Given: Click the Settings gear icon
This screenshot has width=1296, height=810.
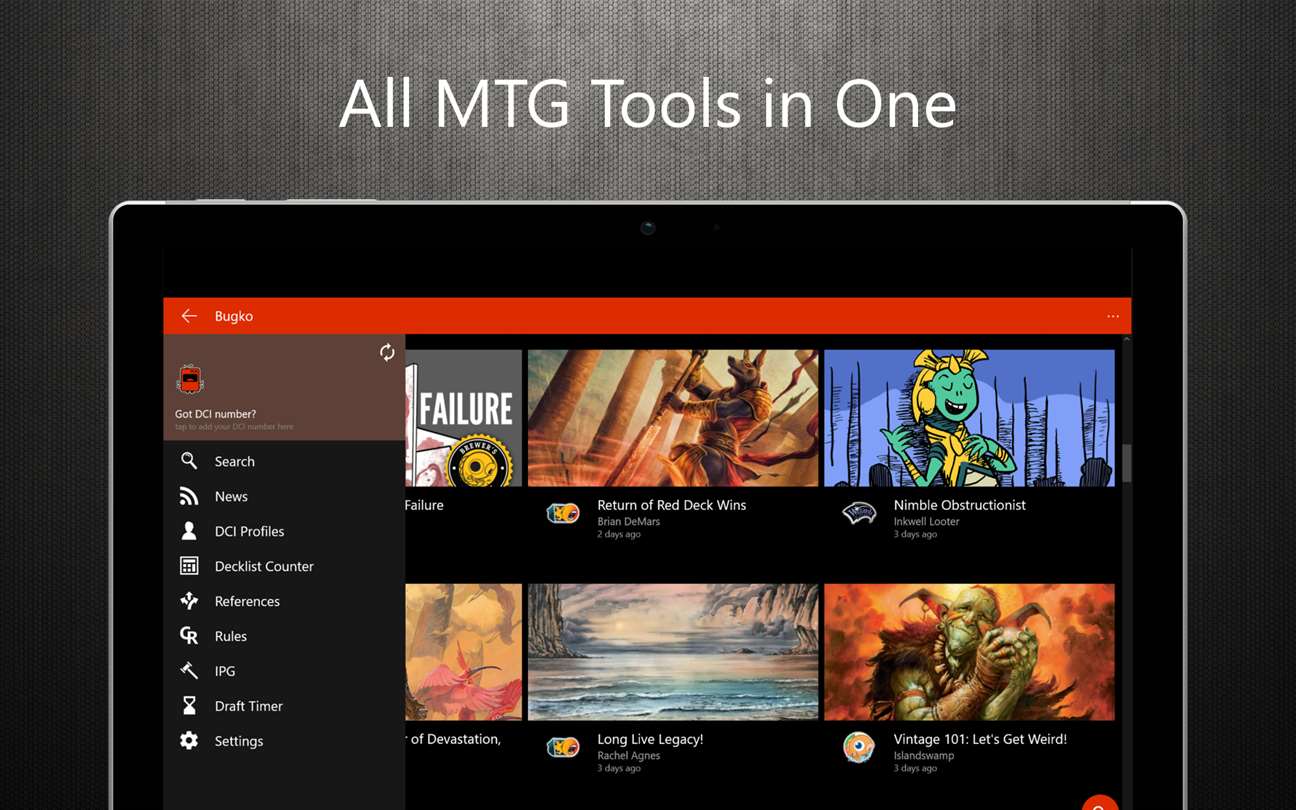Looking at the screenshot, I should pyautogui.click(x=189, y=741).
